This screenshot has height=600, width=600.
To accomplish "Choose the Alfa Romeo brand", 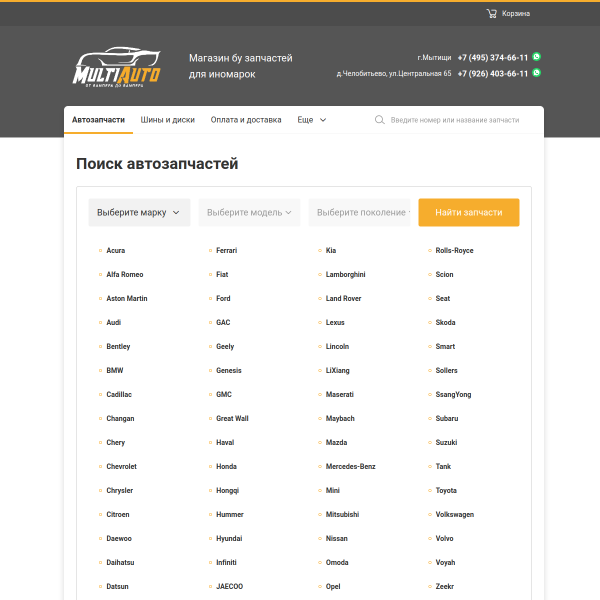I will [125, 274].
